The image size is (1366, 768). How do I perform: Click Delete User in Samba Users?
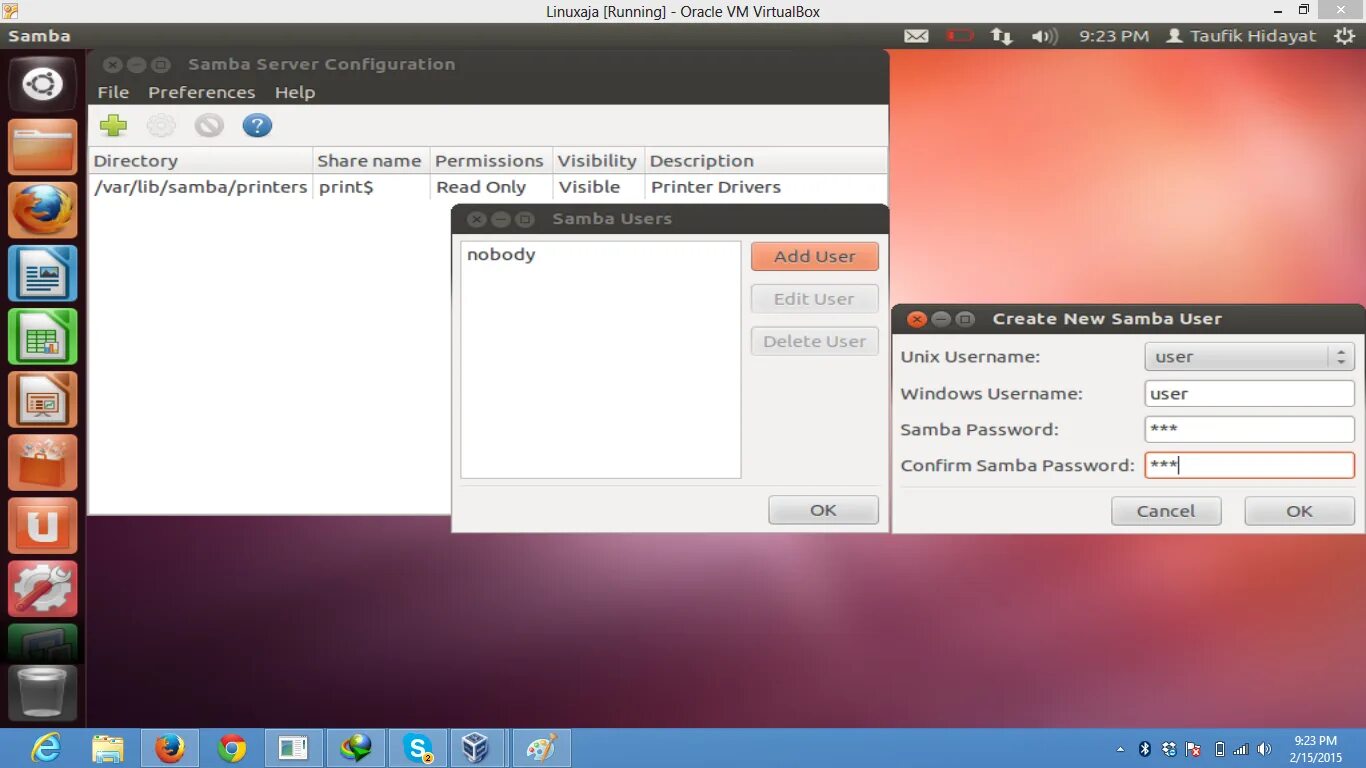(815, 341)
